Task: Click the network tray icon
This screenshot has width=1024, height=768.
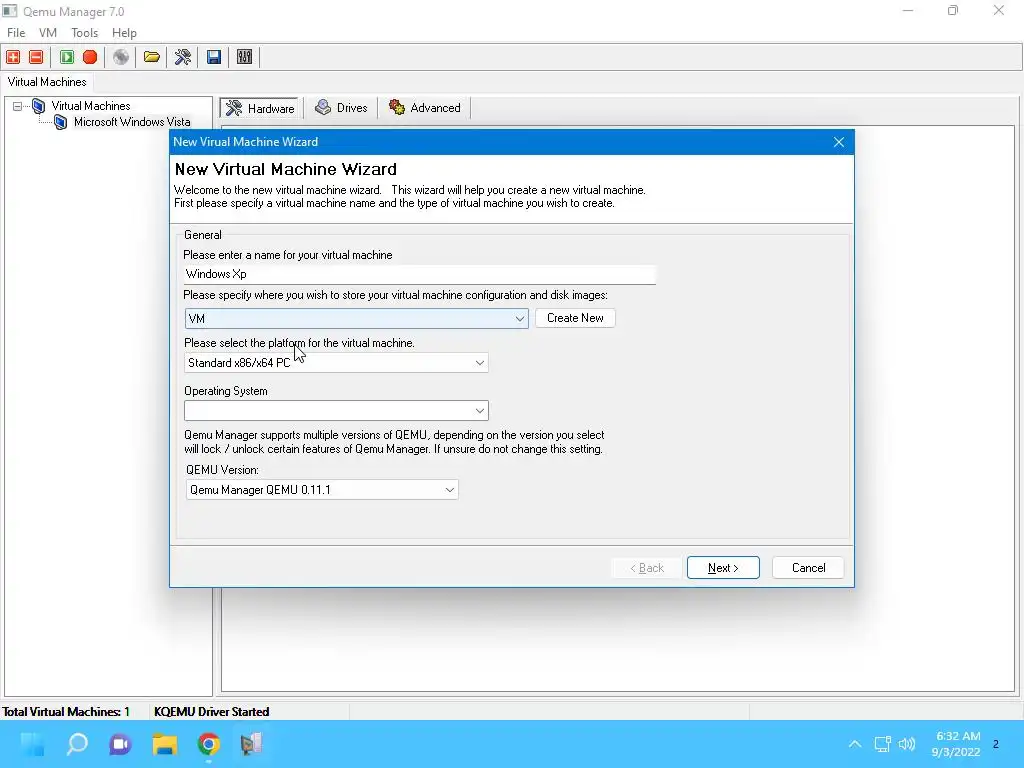Action: point(882,744)
